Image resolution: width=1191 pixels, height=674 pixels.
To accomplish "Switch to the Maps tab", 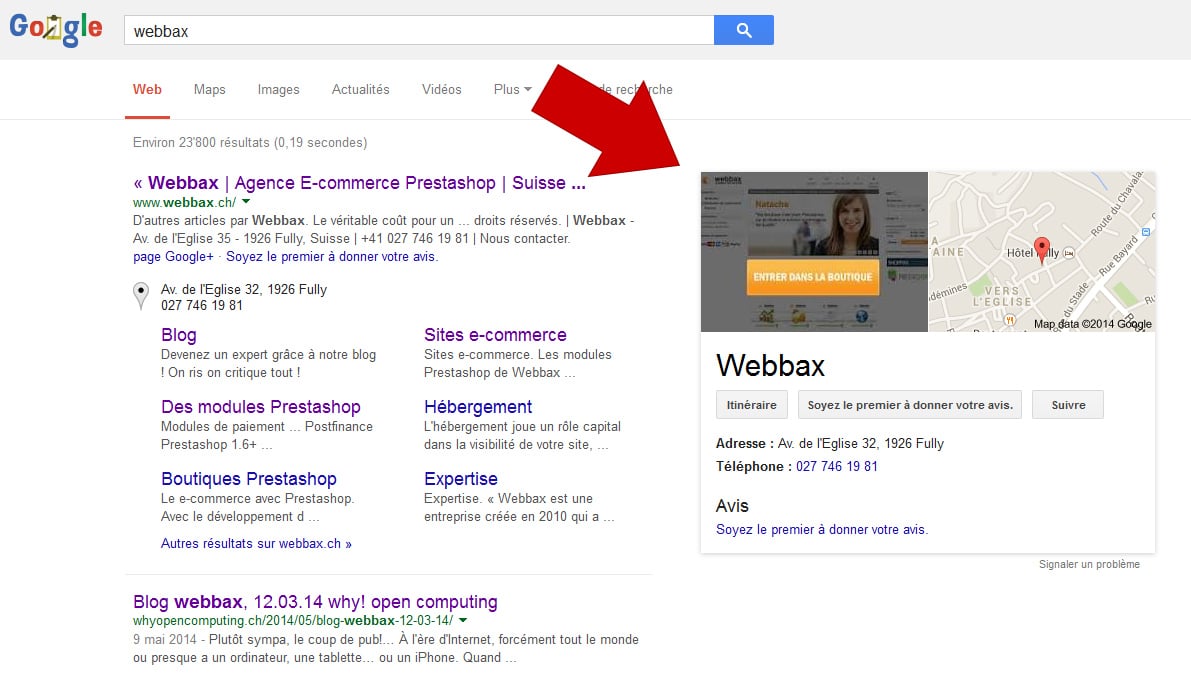I will (x=210, y=90).
